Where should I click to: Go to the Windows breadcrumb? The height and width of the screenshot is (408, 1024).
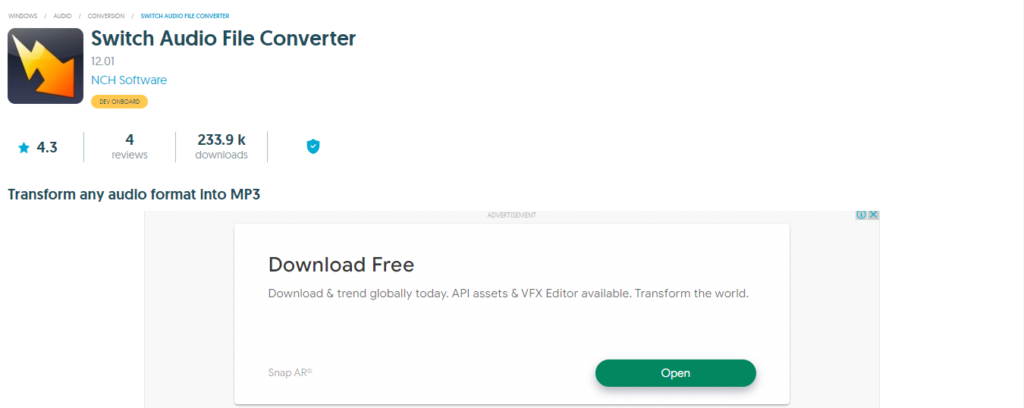pyautogui.click(x=22, y=16)
